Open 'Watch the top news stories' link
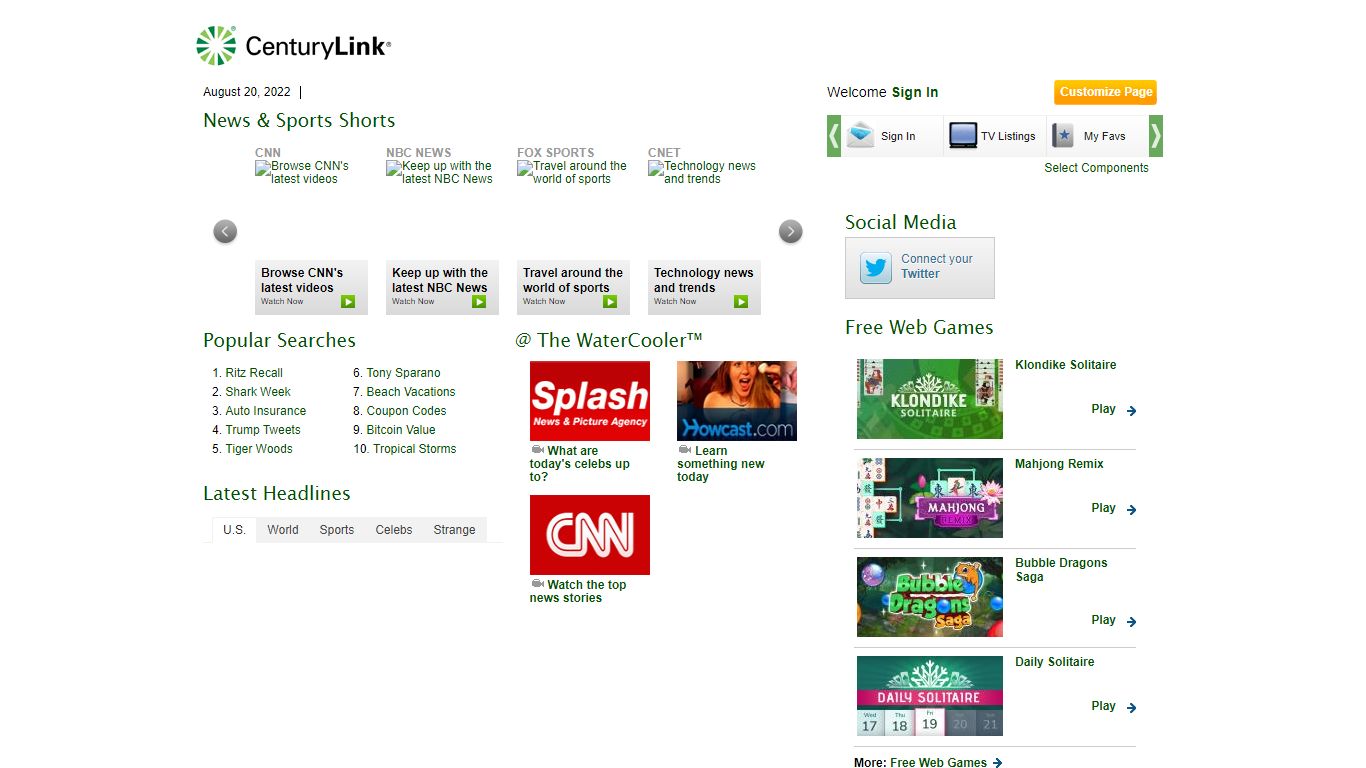This screenshot has width=1366, height=768. 578,591
